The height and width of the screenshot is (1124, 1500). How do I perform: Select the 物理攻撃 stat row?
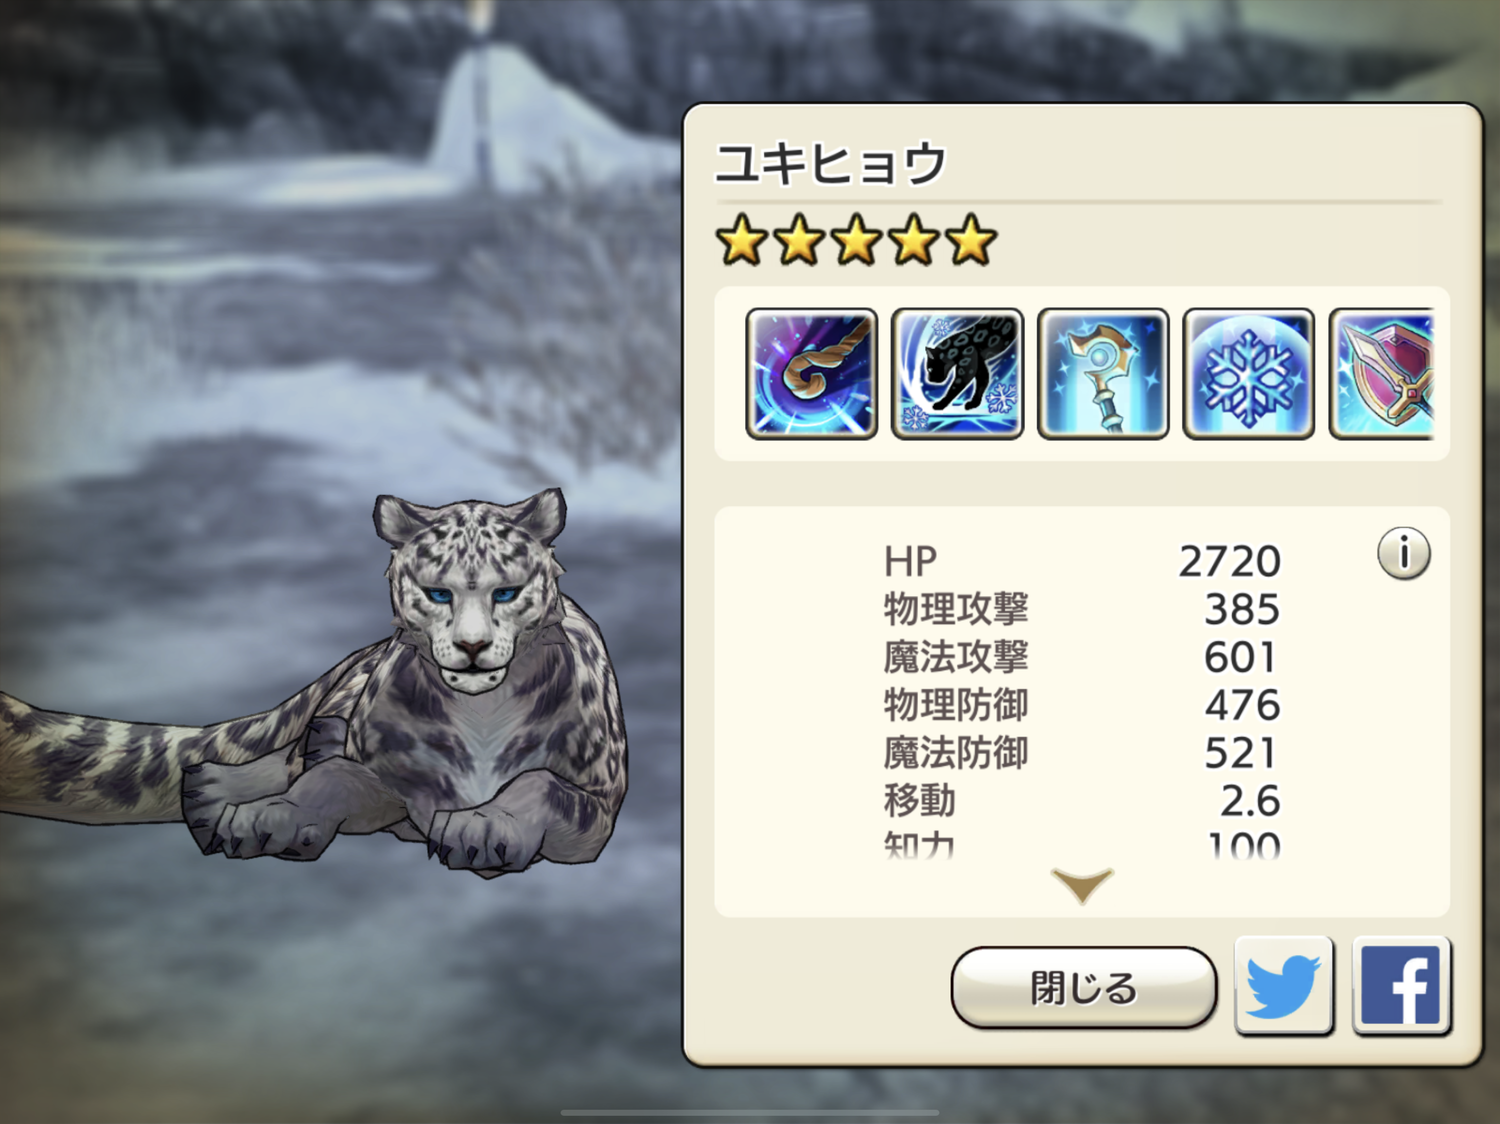(x=1082, y=609)
